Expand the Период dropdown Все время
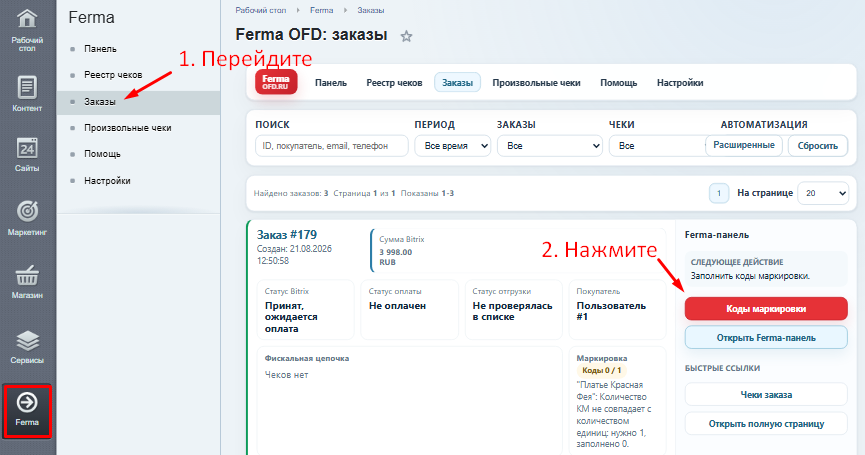The width and height of the screenshot is (865, 455). (452, 146)
